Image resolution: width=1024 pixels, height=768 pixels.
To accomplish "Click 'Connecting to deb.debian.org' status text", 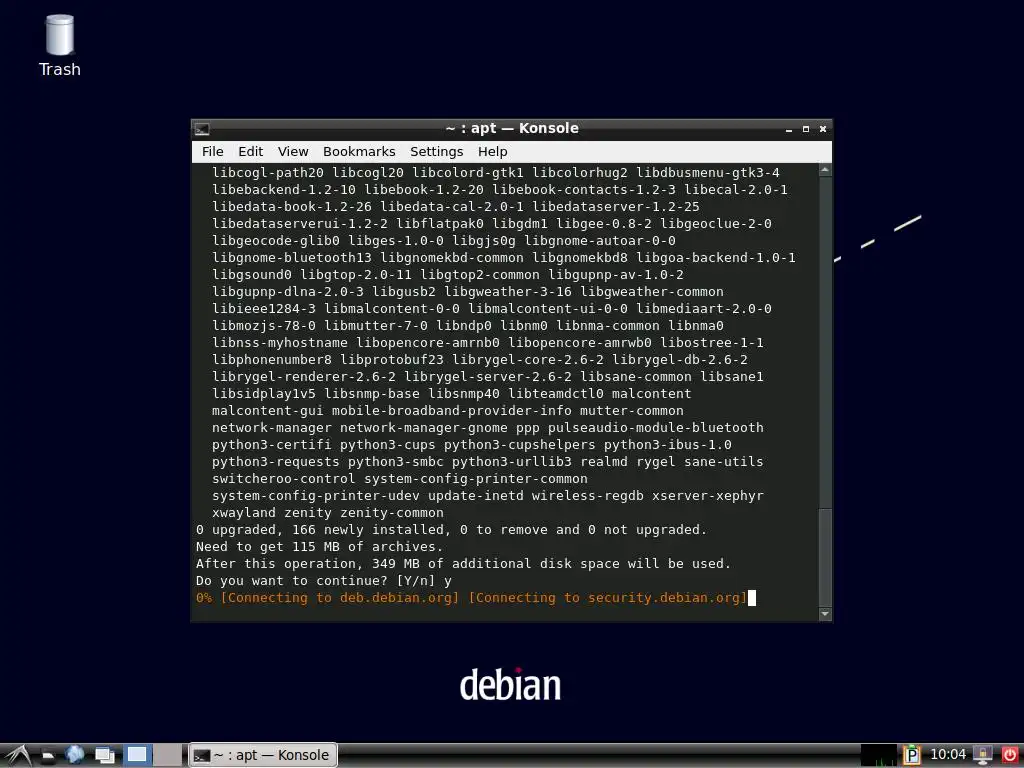I will (x=340, y=598).
